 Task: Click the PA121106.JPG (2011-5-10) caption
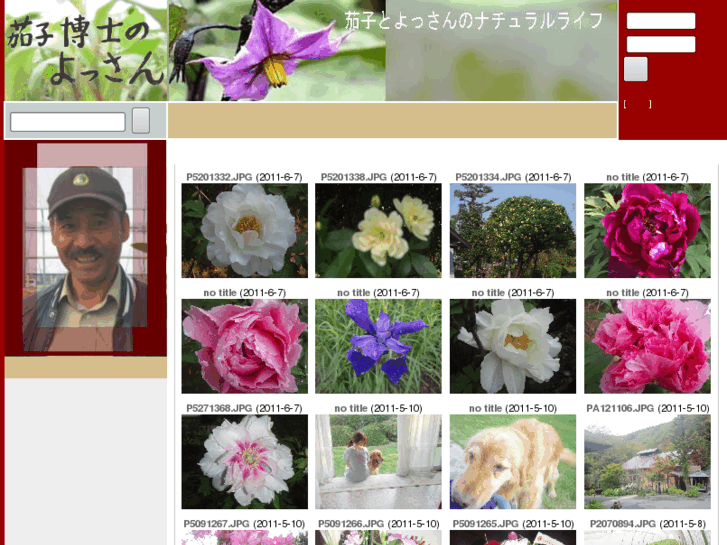point(648,408)
